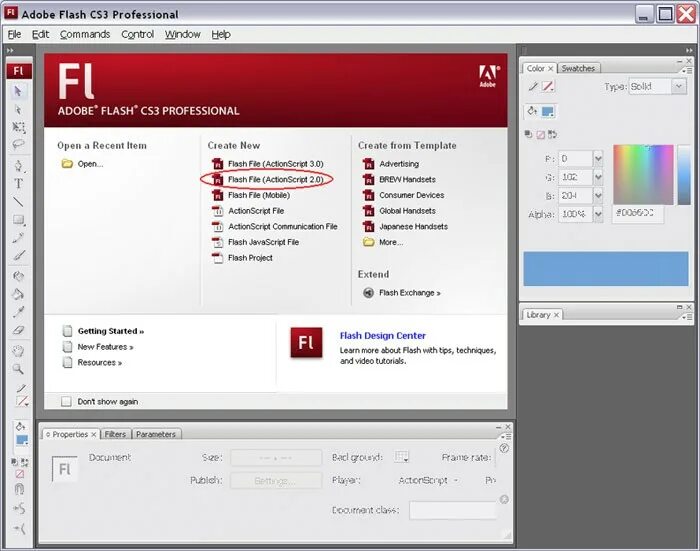Open the Window menu
The height and width of the screenshot is (551, 700).
(183, 34)
